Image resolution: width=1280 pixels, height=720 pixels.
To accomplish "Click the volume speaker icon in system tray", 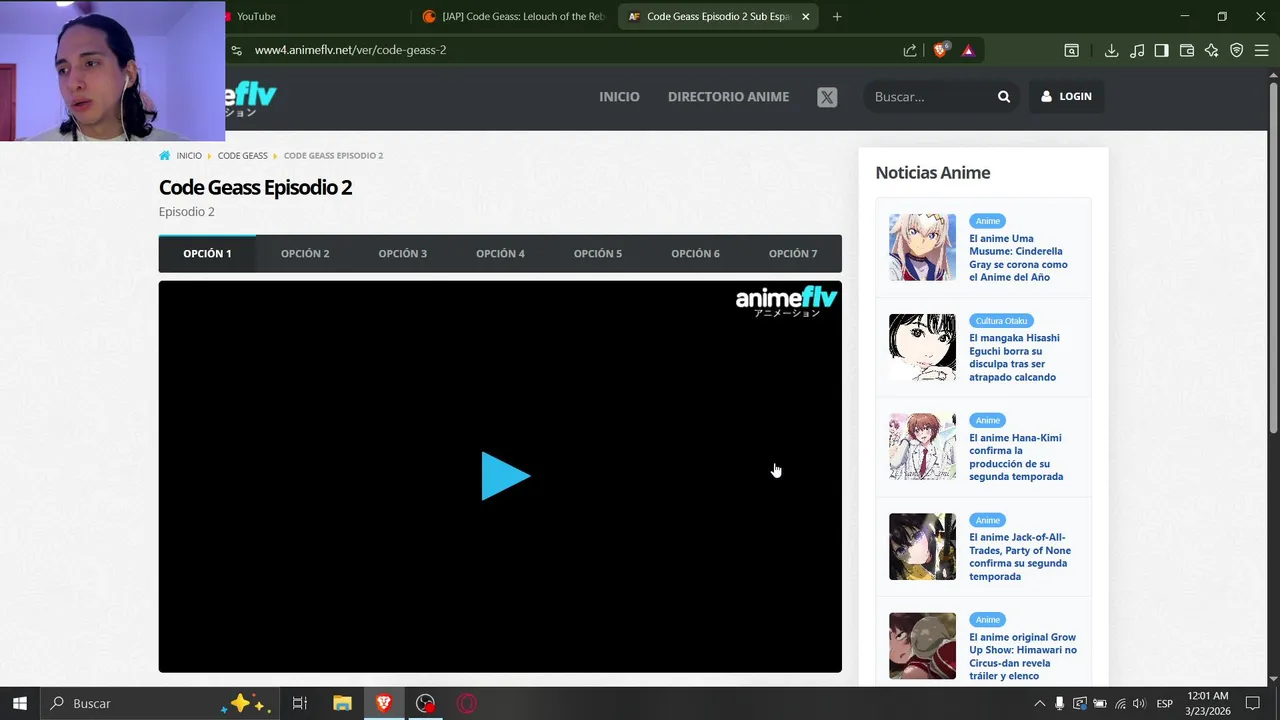I will click(x=1139, y=704).
